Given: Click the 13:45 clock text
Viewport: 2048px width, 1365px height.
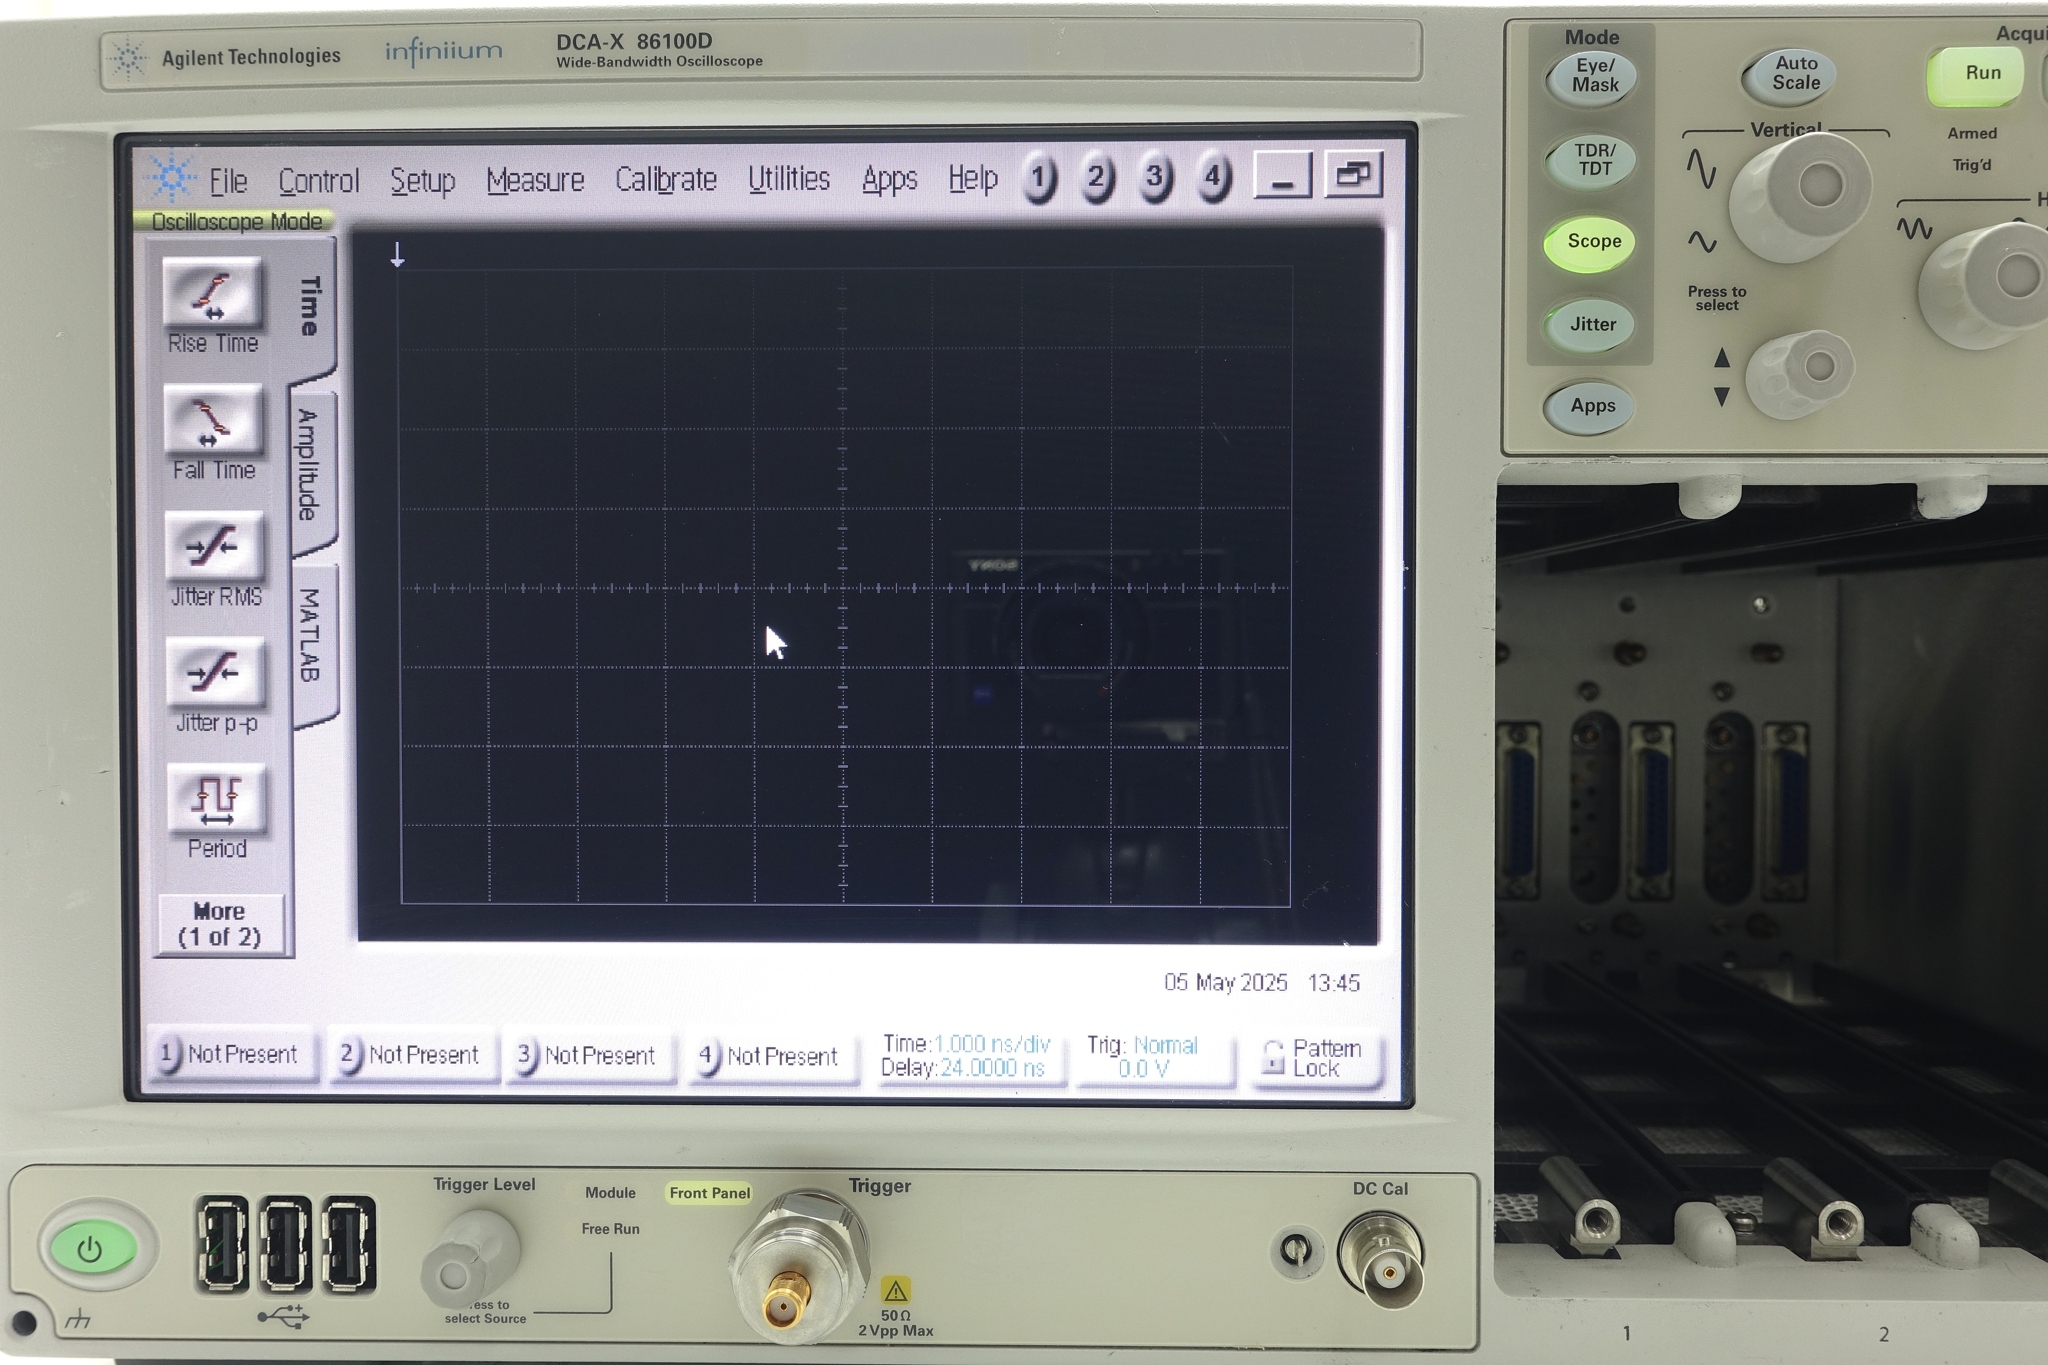Looking at the screenshot, I should 1334,983.
